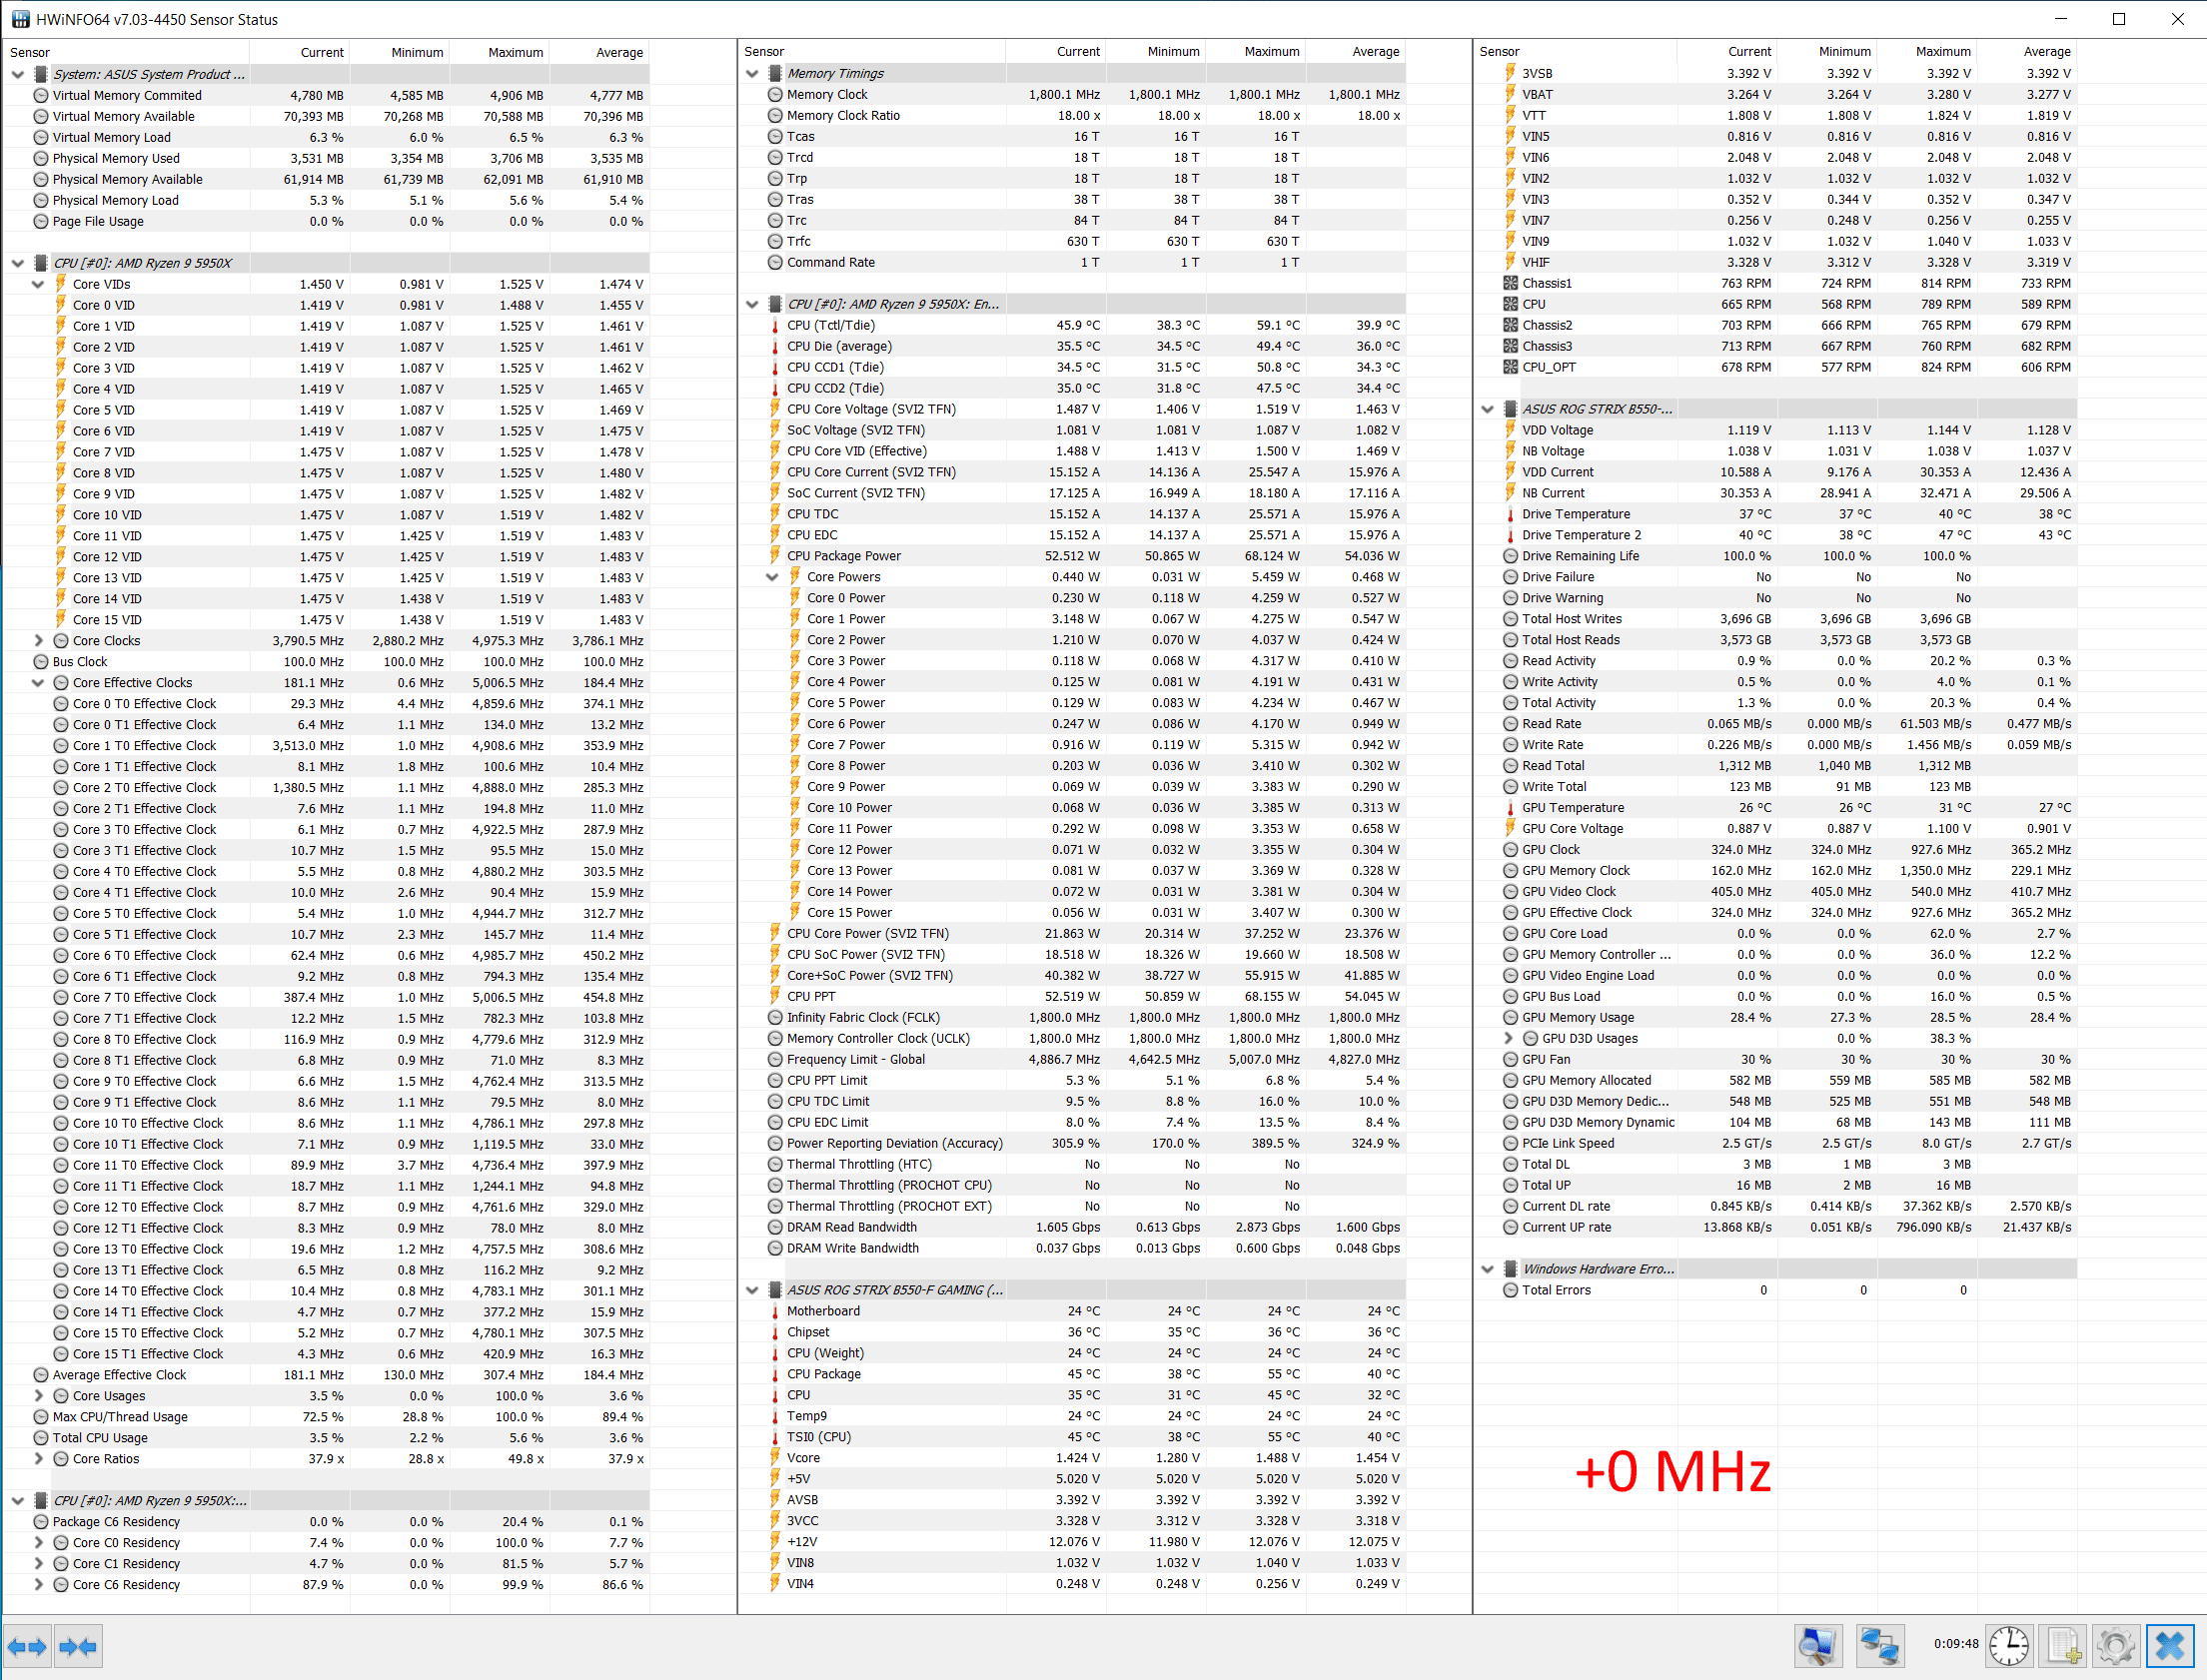The width and height of the screenshot is (2207, 1680).
Task: Select the GPU Core Load row
Action: point(1777,933)
